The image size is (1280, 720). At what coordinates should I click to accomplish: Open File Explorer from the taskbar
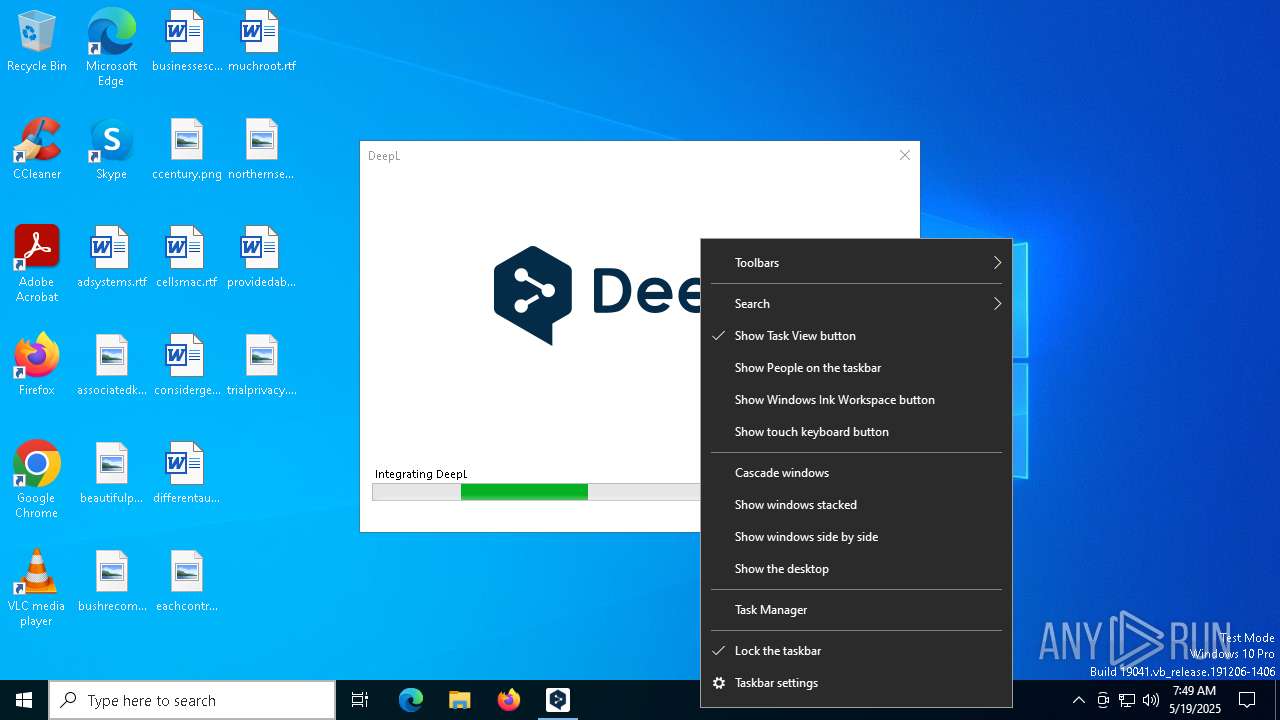(x=460, y=700)
